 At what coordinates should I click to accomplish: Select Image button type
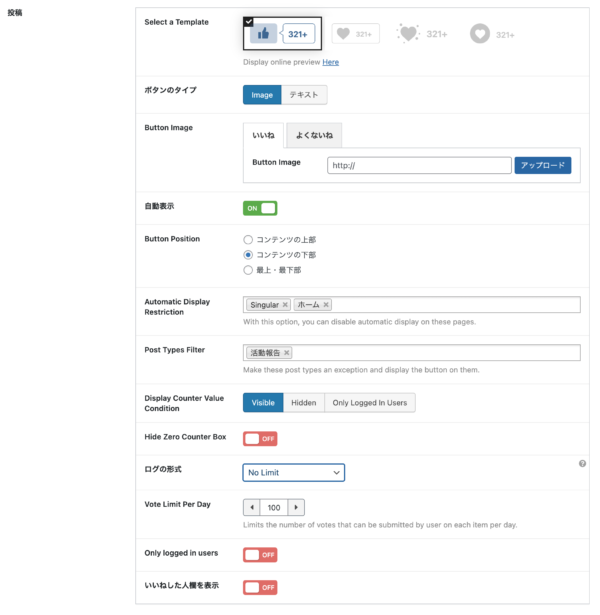click(262, 95)
